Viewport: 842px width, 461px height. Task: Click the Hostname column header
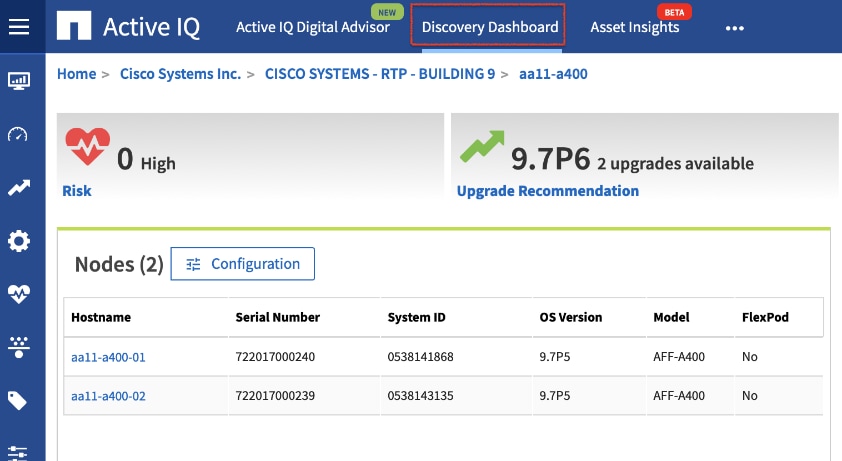(x=101, y=317)
